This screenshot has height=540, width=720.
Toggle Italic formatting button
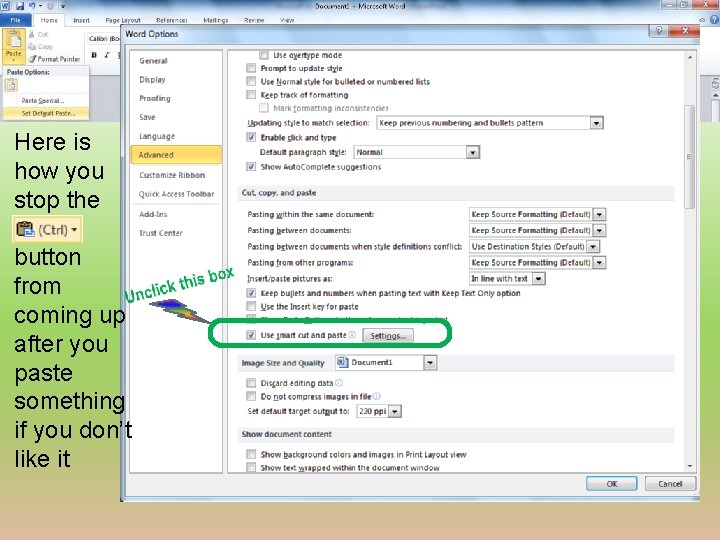(x=107, y=55)
